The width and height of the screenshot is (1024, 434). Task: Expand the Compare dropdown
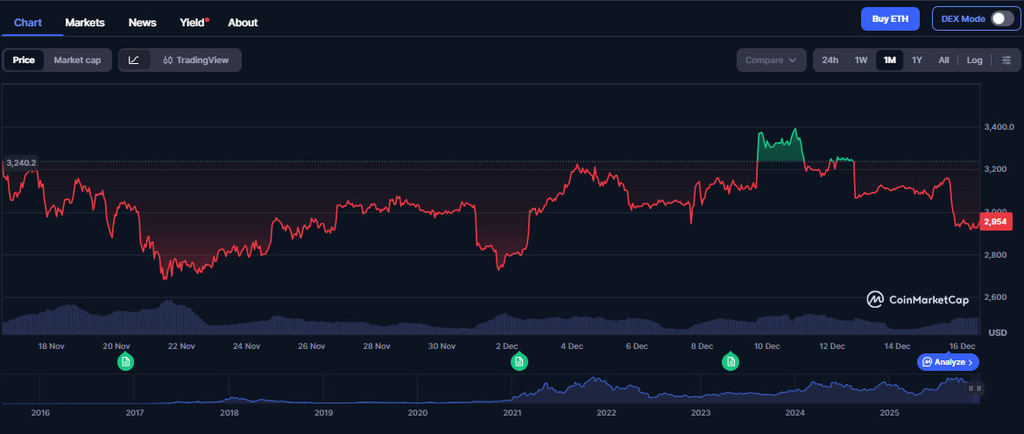pyautogui.click(x=771, y=60)
